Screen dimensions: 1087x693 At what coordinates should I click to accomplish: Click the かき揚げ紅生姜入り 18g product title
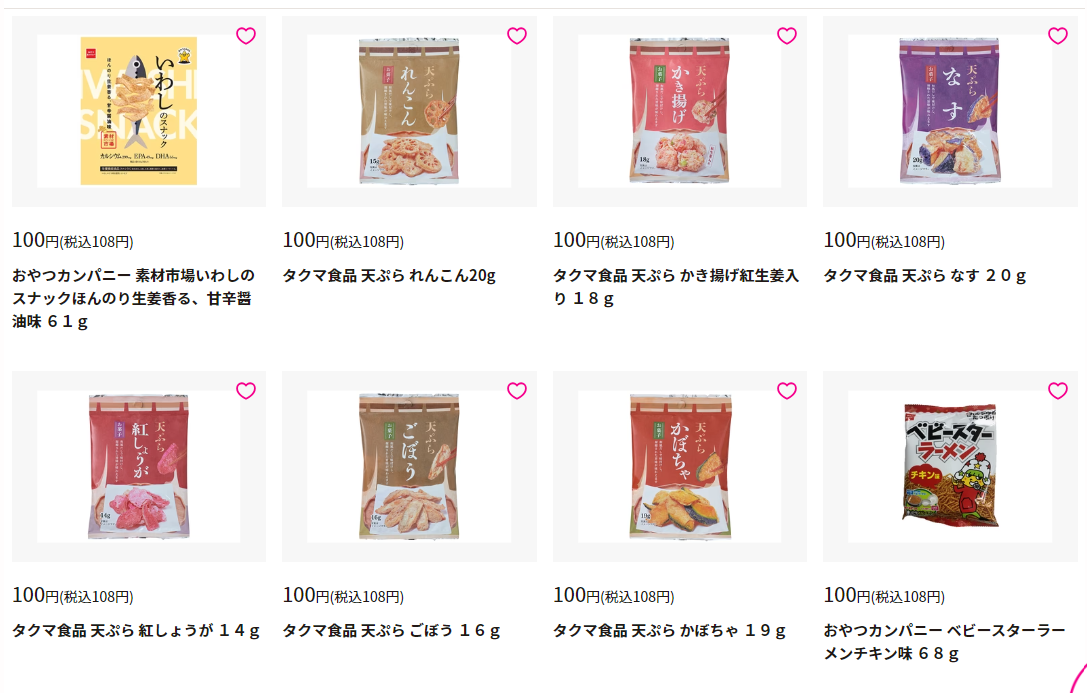click(676, 287)
